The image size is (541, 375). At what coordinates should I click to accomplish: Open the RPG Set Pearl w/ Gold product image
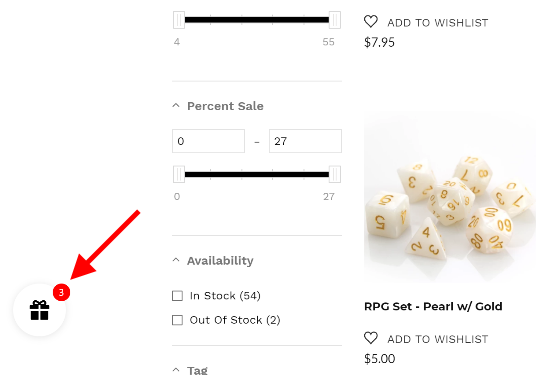450,197
